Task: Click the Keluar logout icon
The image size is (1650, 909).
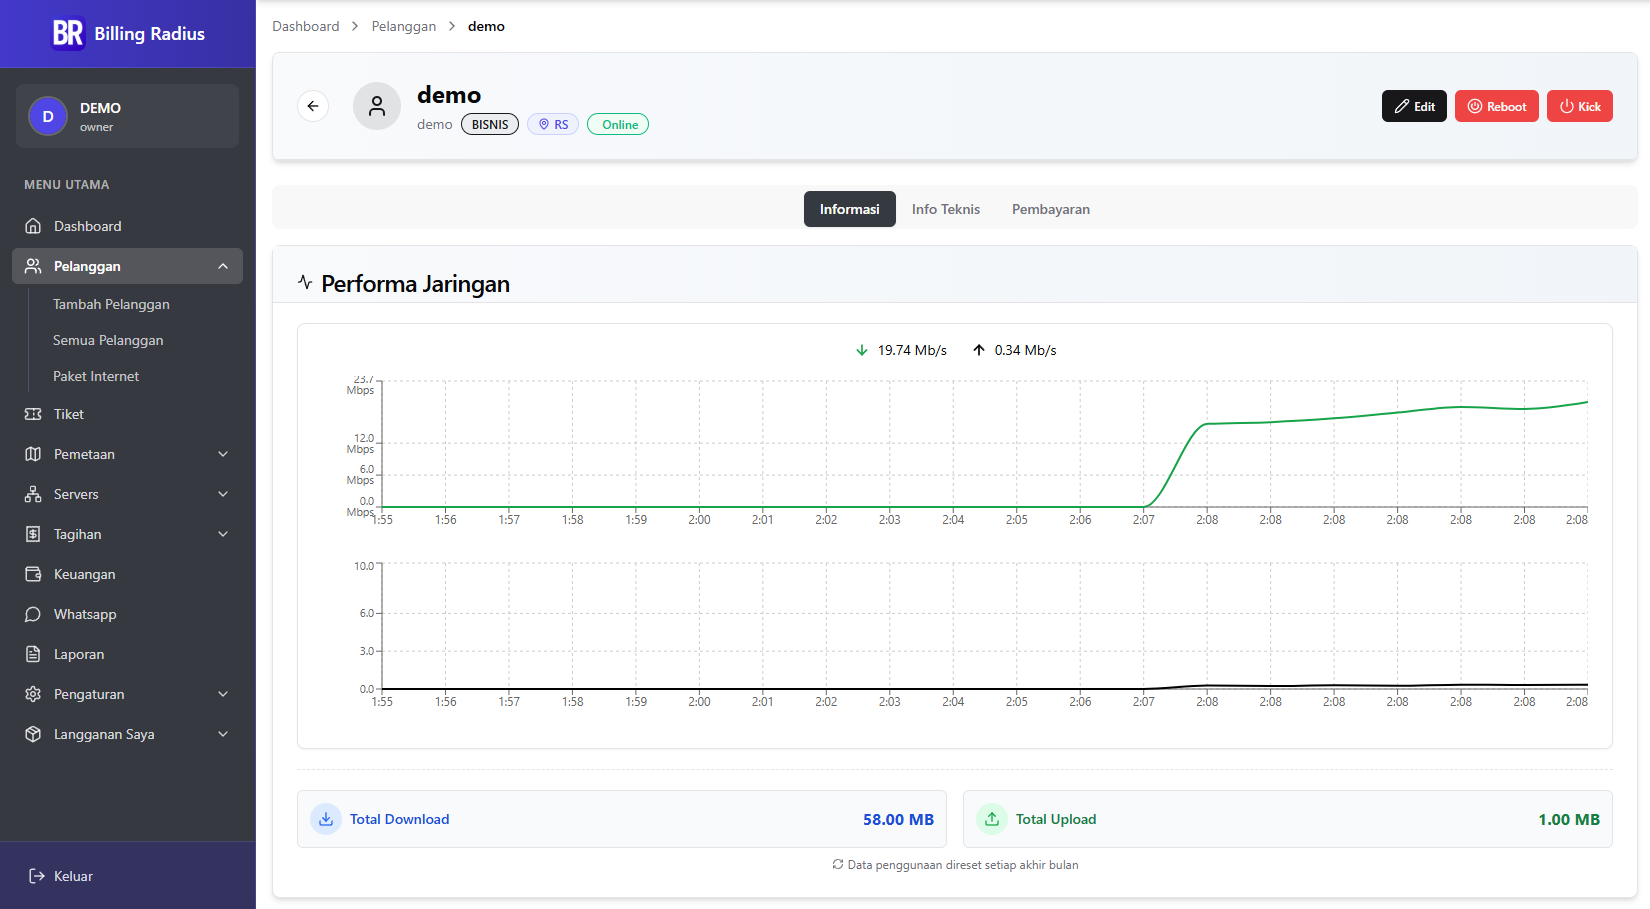Action: coord(37,876)
